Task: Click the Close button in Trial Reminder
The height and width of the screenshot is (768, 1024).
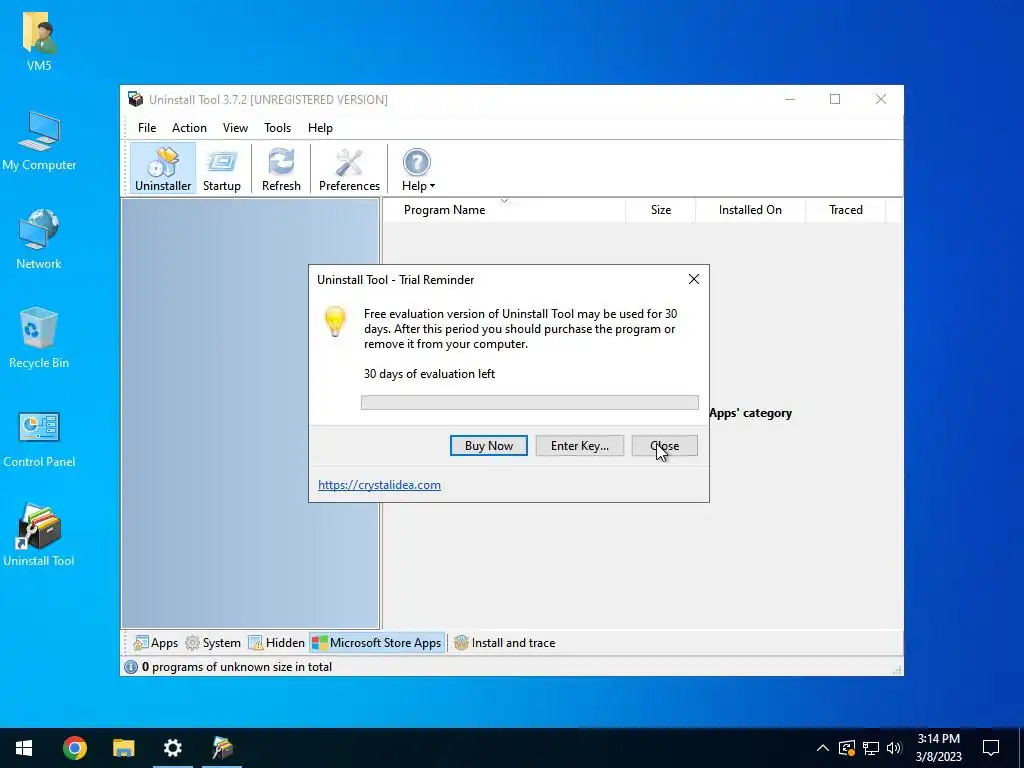Action: pyautogui.click(x=664, y=445)
